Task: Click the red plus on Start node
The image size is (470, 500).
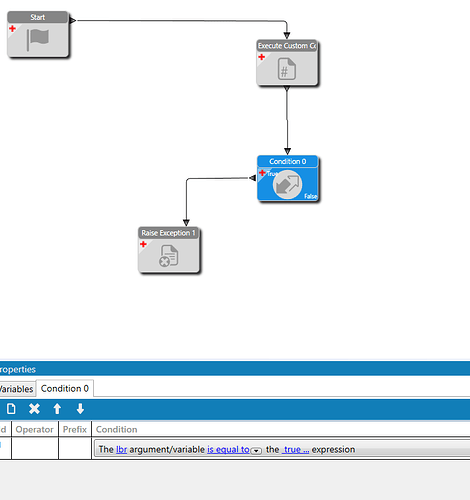Action: 13,29
